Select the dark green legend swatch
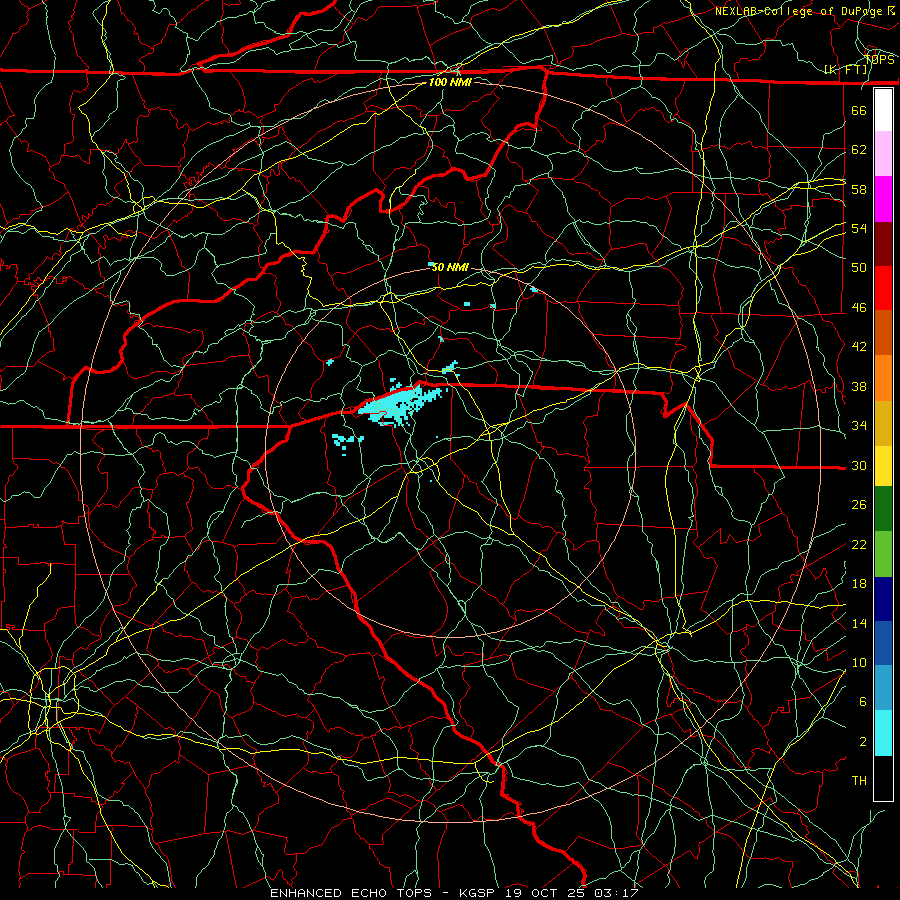 coord(883,509)
